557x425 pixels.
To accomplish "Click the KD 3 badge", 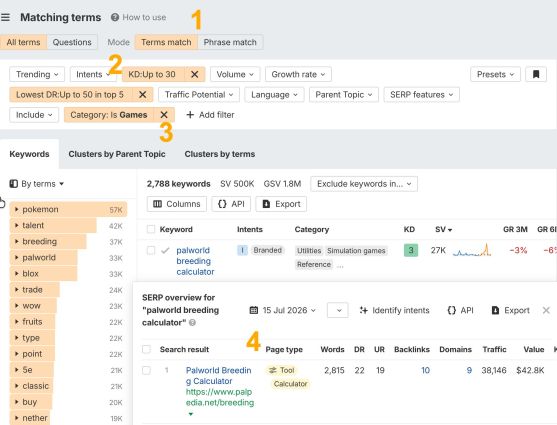I will pyautogui.click(x=411, y=250).
